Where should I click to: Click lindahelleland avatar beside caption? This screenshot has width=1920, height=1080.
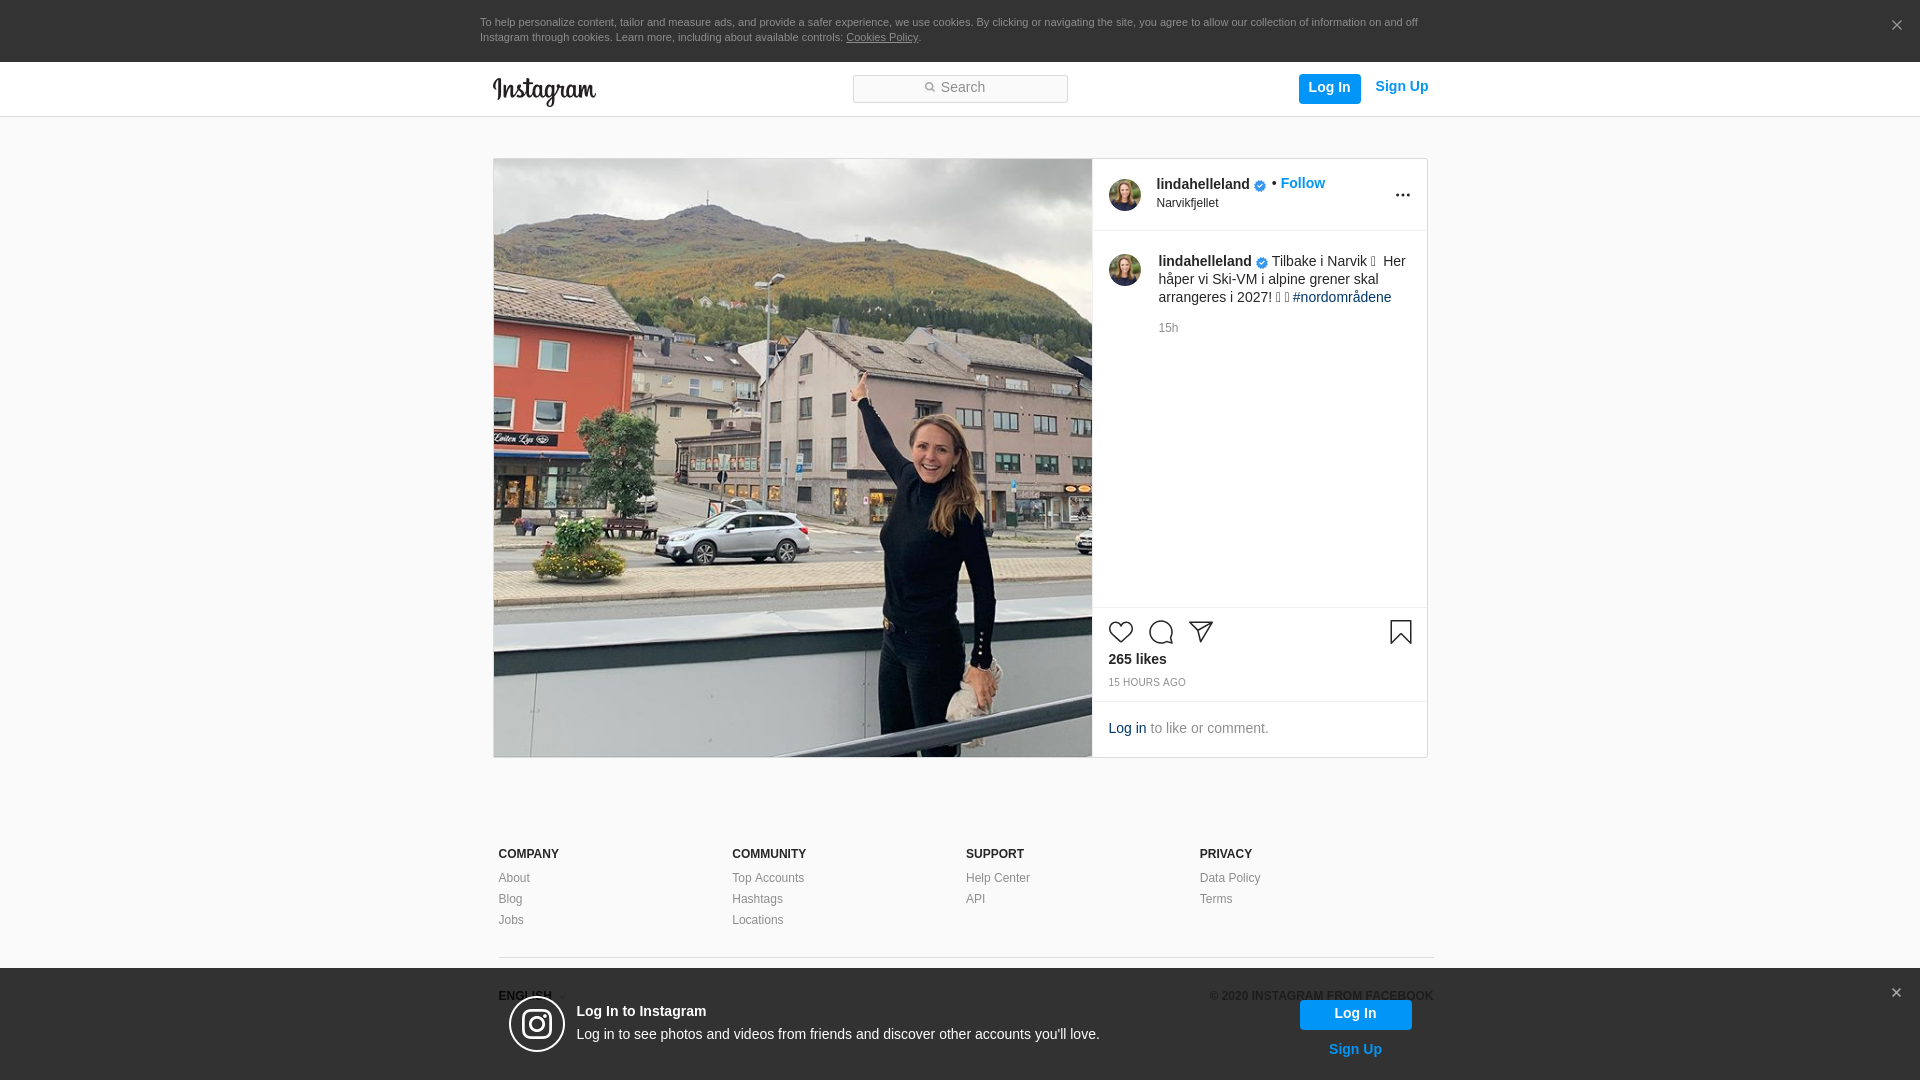coord(1124,270)
